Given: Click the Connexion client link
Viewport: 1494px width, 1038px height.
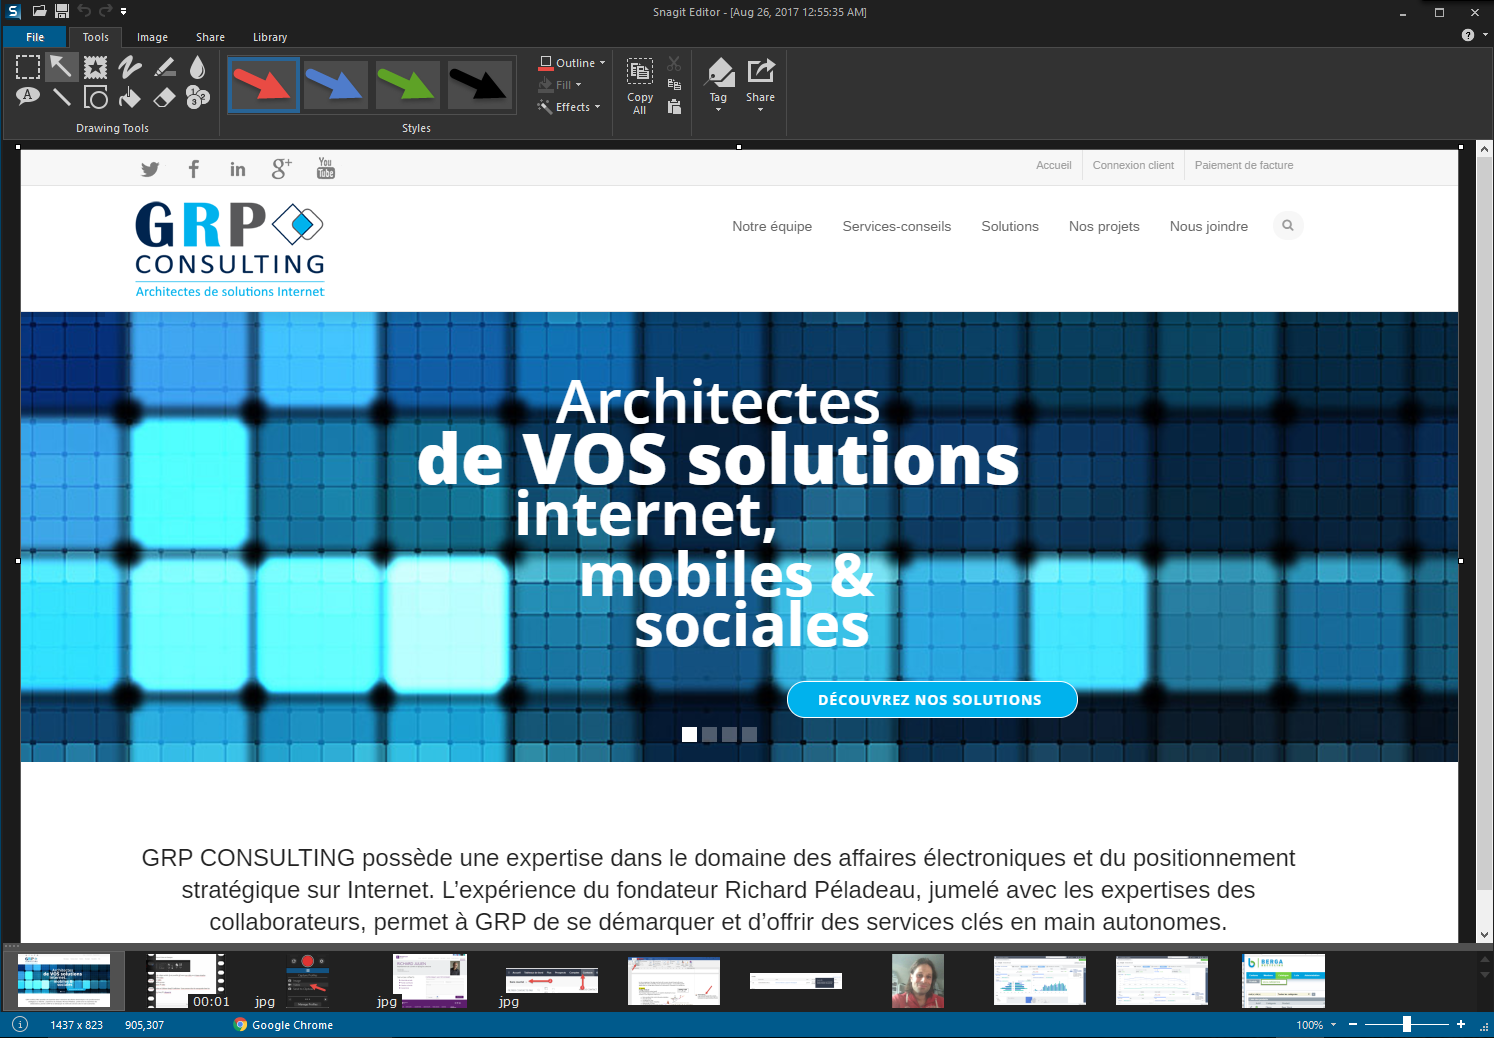Looking at the screenshot, I should pos(1133,165).
